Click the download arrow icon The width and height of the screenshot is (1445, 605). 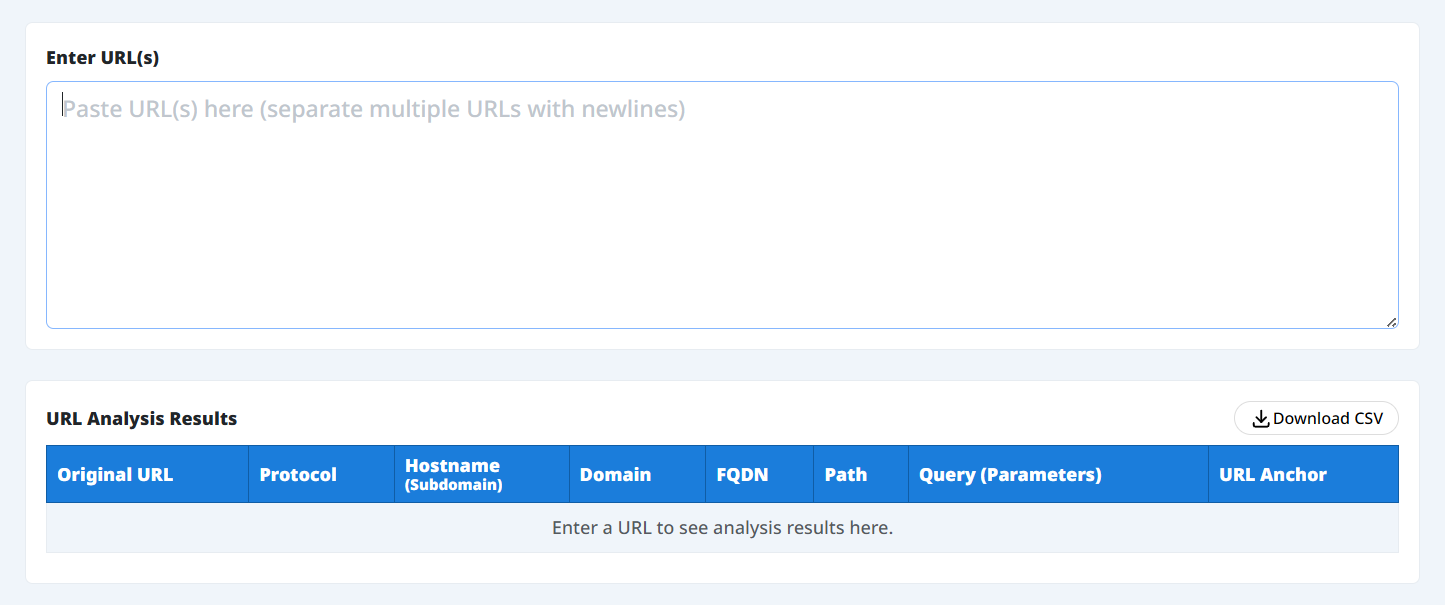point(1260,419)
